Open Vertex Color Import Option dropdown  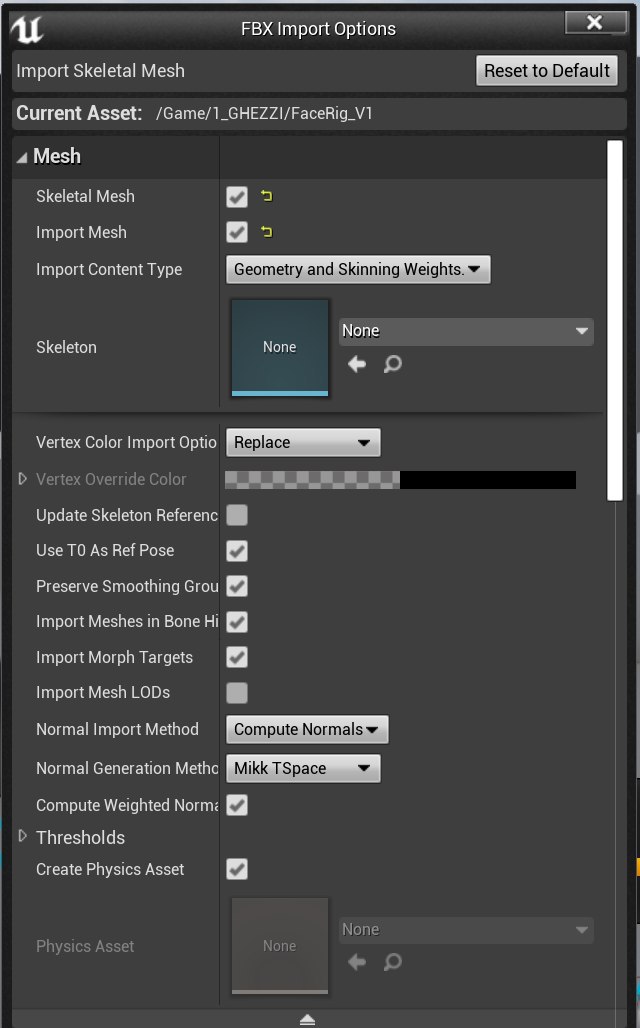(x=303, y=443)
